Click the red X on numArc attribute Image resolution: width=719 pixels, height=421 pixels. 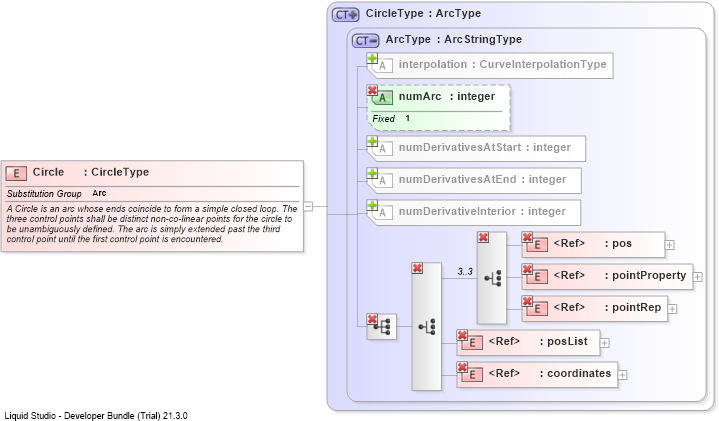(372, 90)
